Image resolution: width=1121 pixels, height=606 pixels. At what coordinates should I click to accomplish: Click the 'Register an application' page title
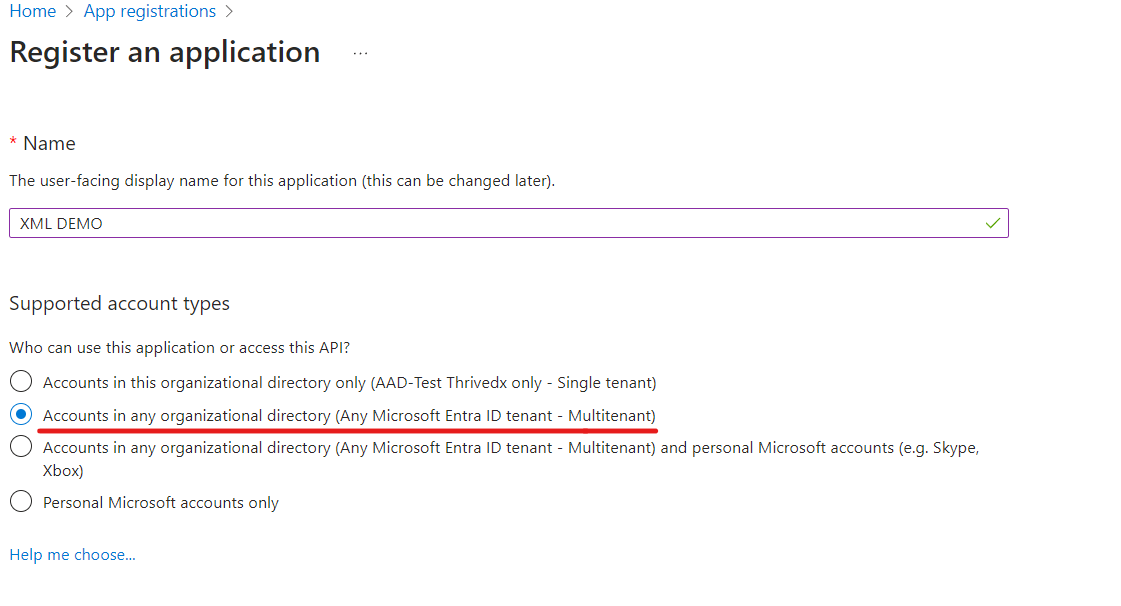164,53
